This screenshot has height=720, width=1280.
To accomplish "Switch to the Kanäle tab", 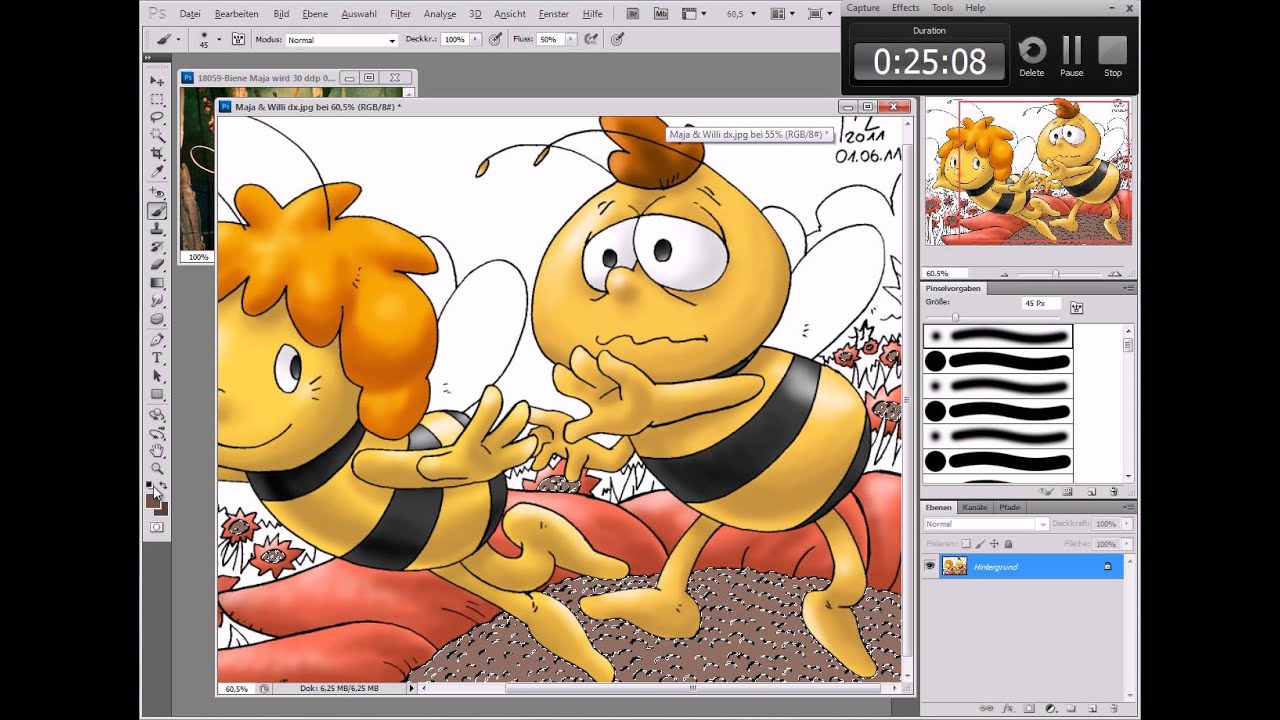I will [x=975, y=507].
